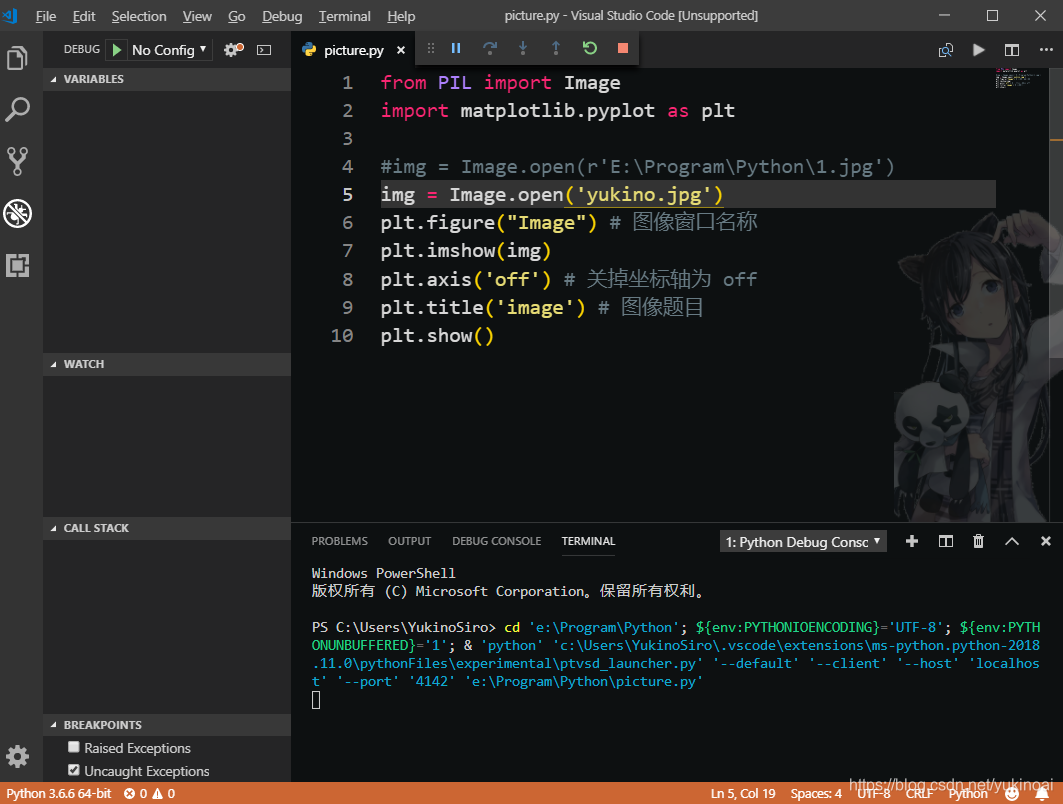1063x804 pixels.
Task: Kill the terminal with trash icon
Action: pyautogui.click(x=978, y=541)
